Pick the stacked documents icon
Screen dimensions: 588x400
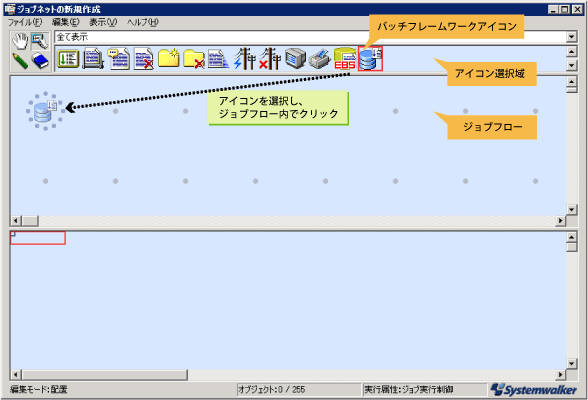(219, 59)
